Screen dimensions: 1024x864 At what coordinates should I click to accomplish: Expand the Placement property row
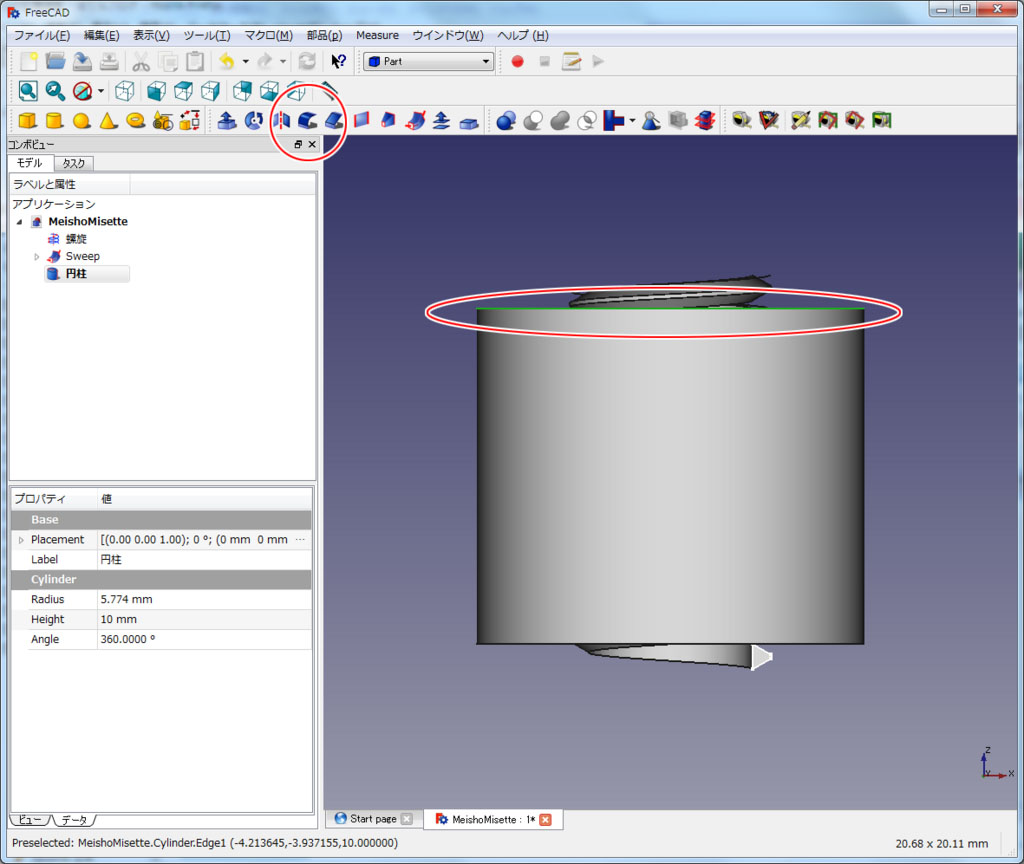point(21,540)
